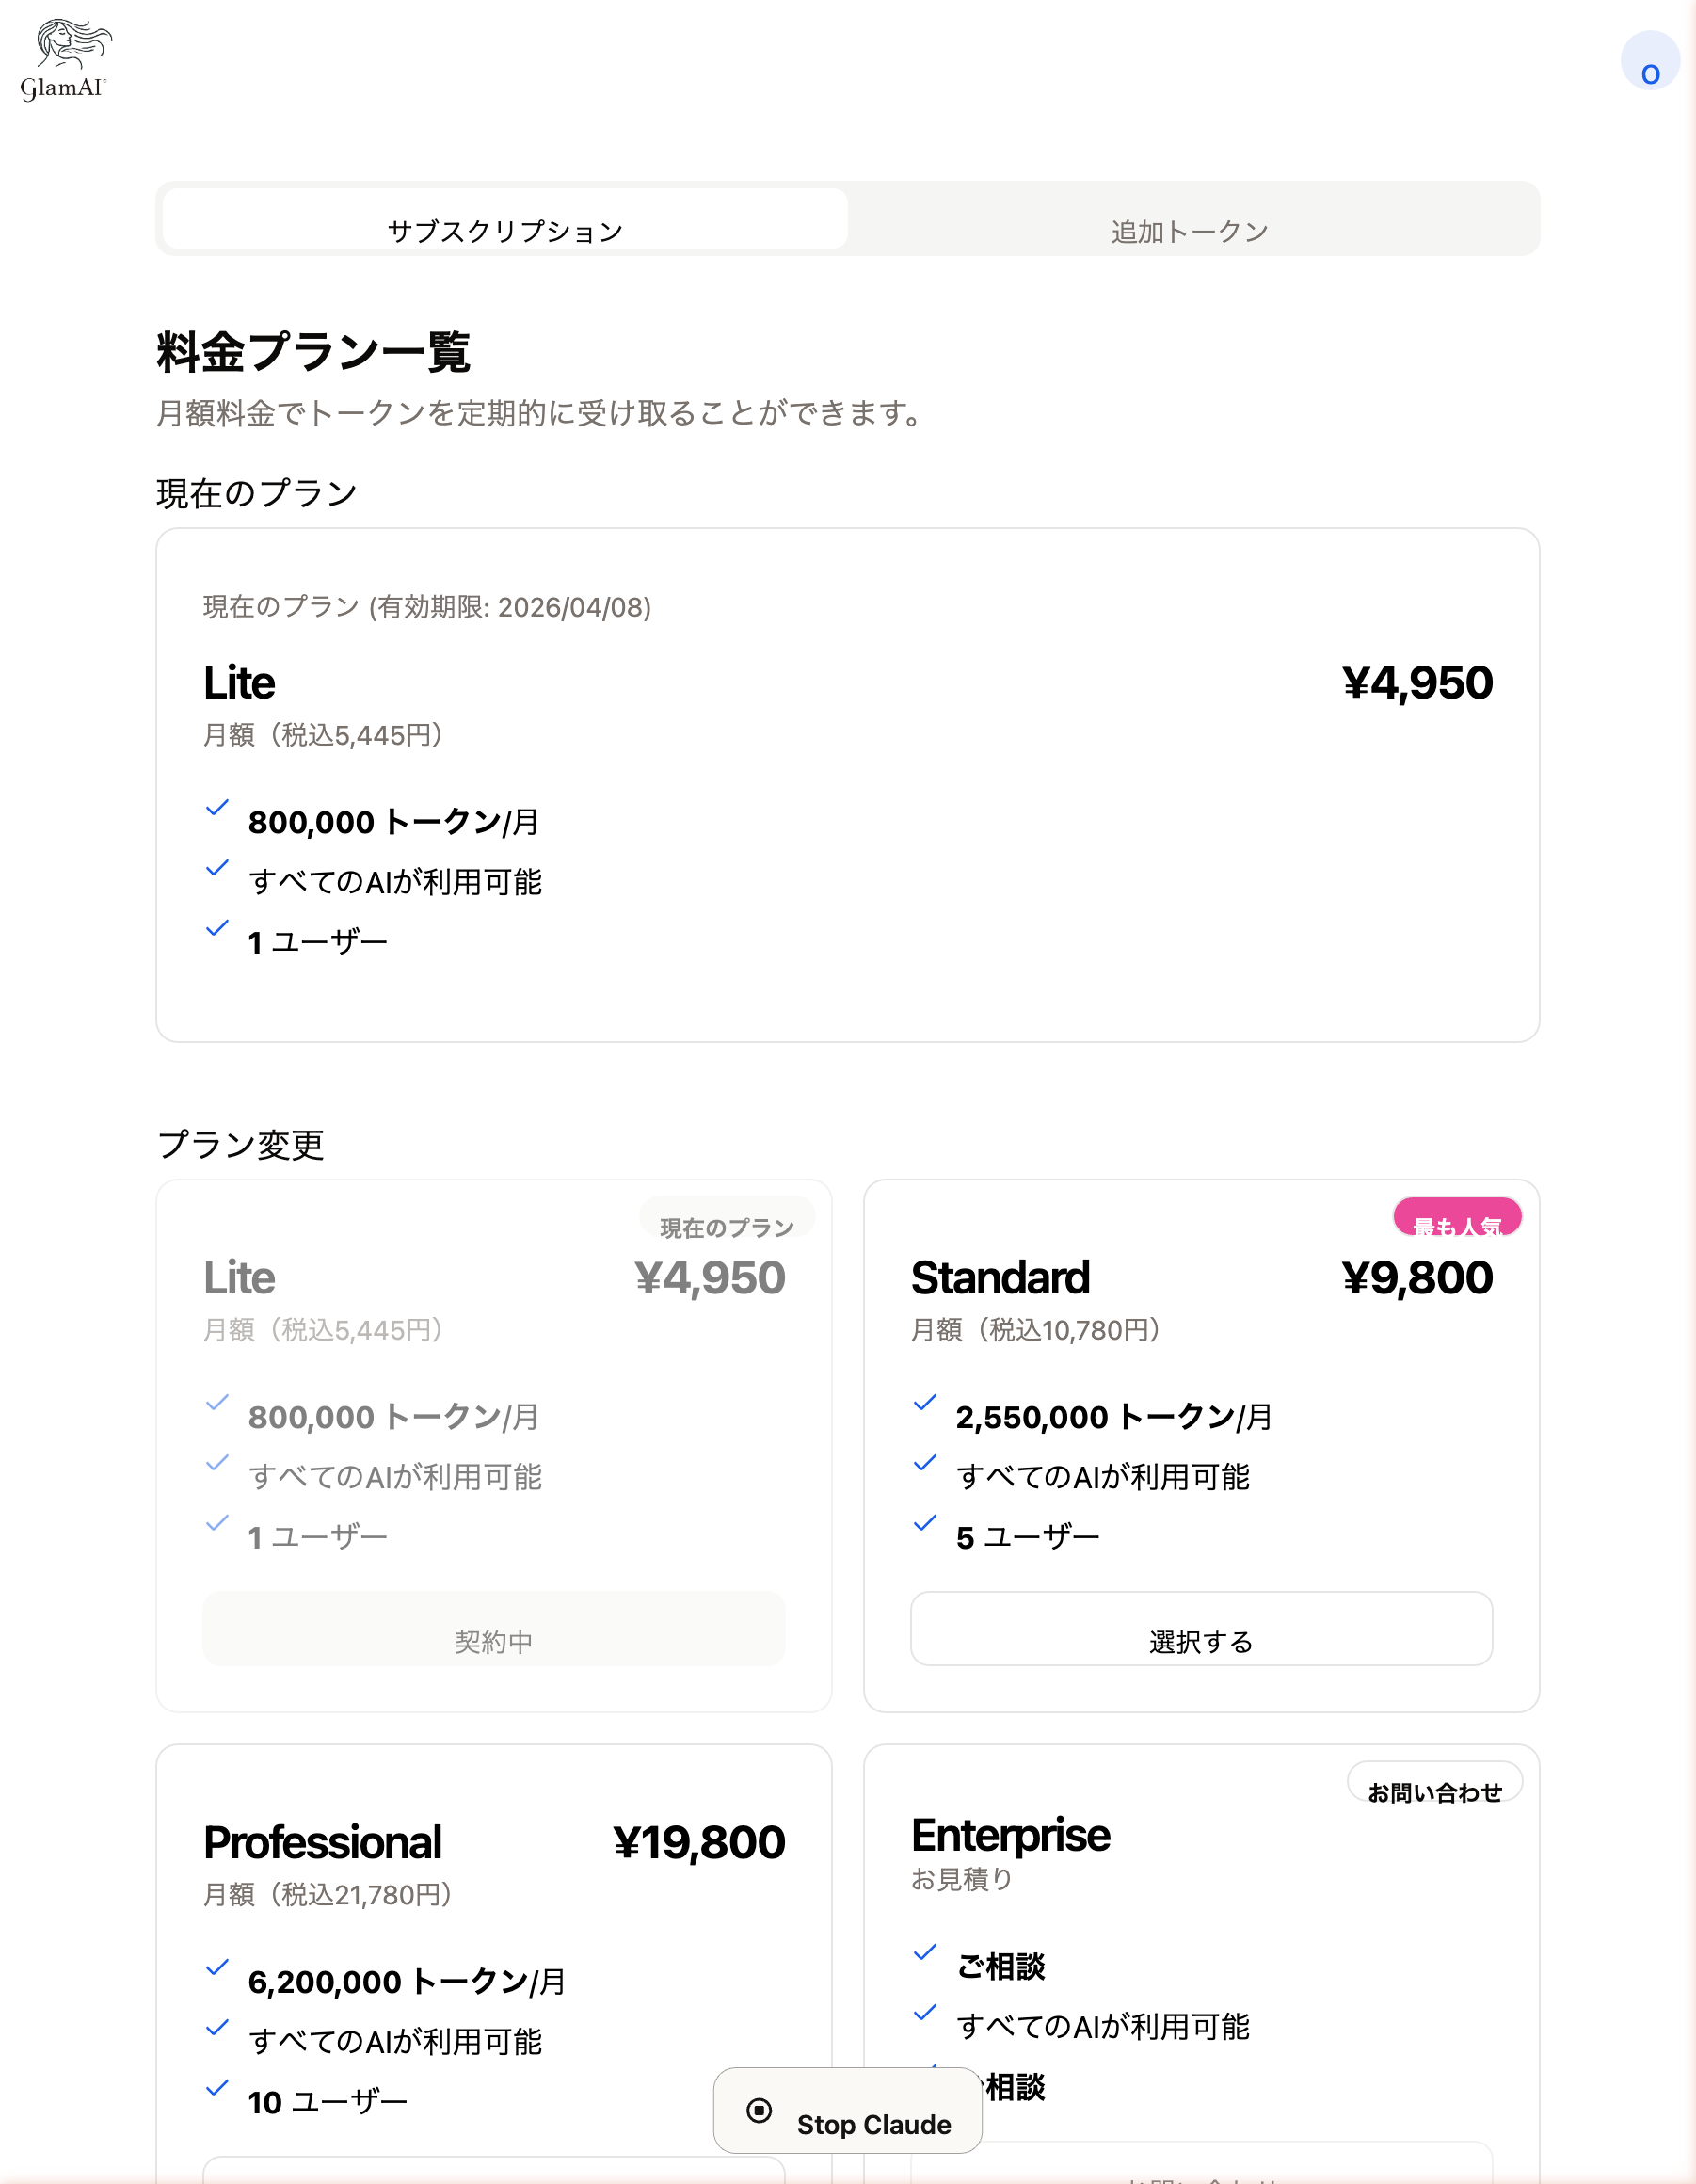Click the お問い合わせ badge on Enterprise
This screenshot has height=2184, width=1696.
pos(1435,1783)
